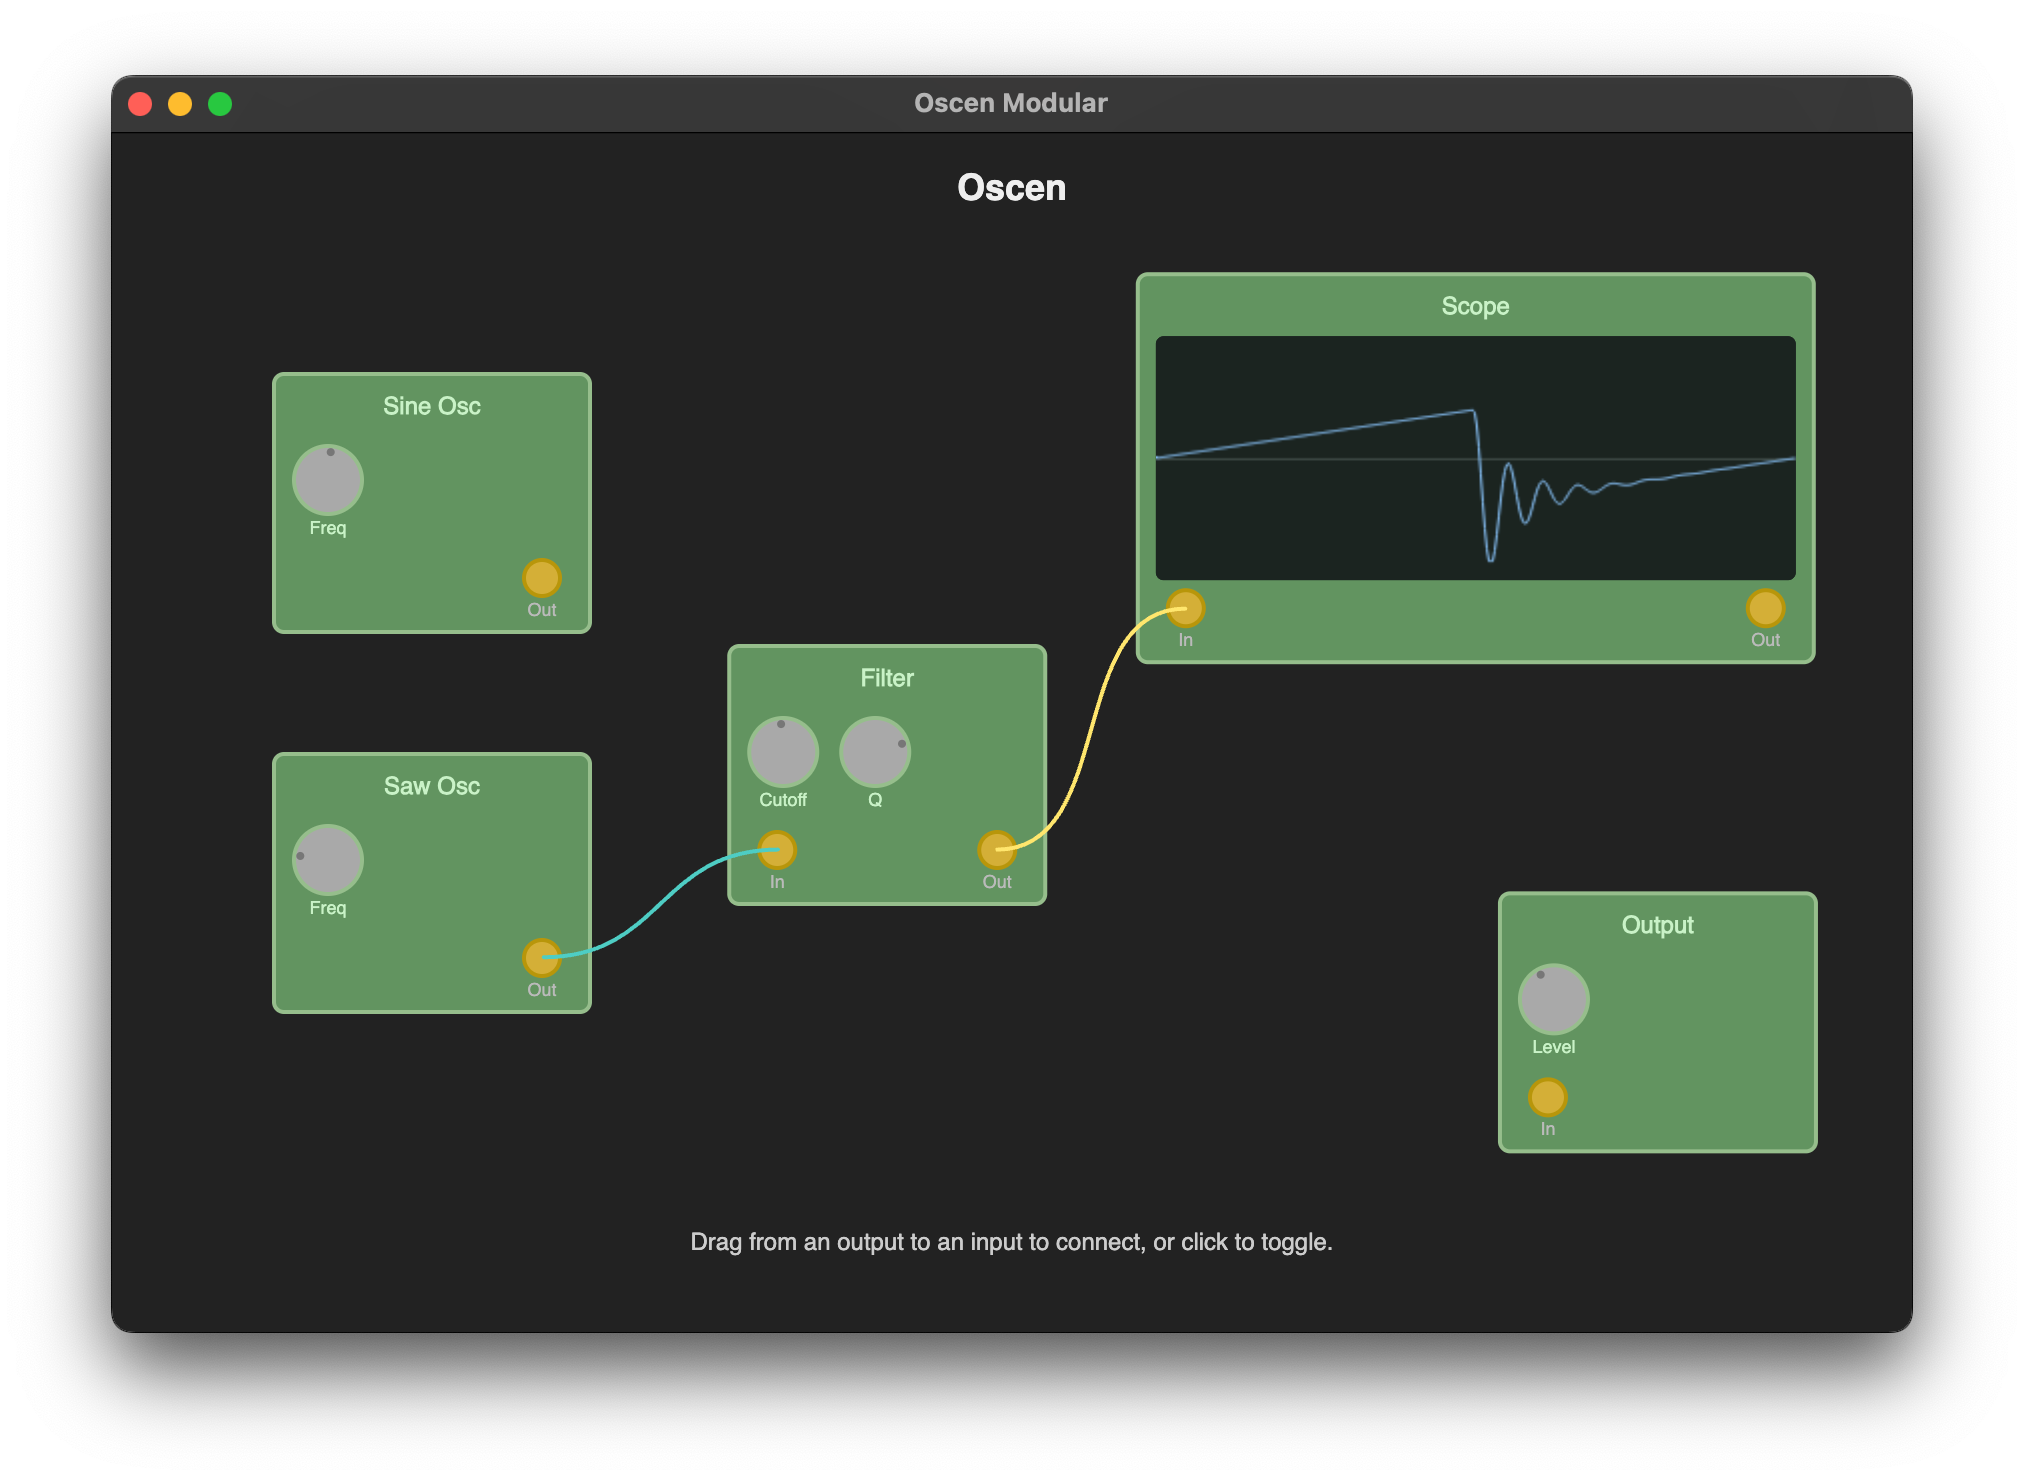Click the Filter Q knob
The height and width of the screenshot is (1480, 2024).
tap(875, 752)
